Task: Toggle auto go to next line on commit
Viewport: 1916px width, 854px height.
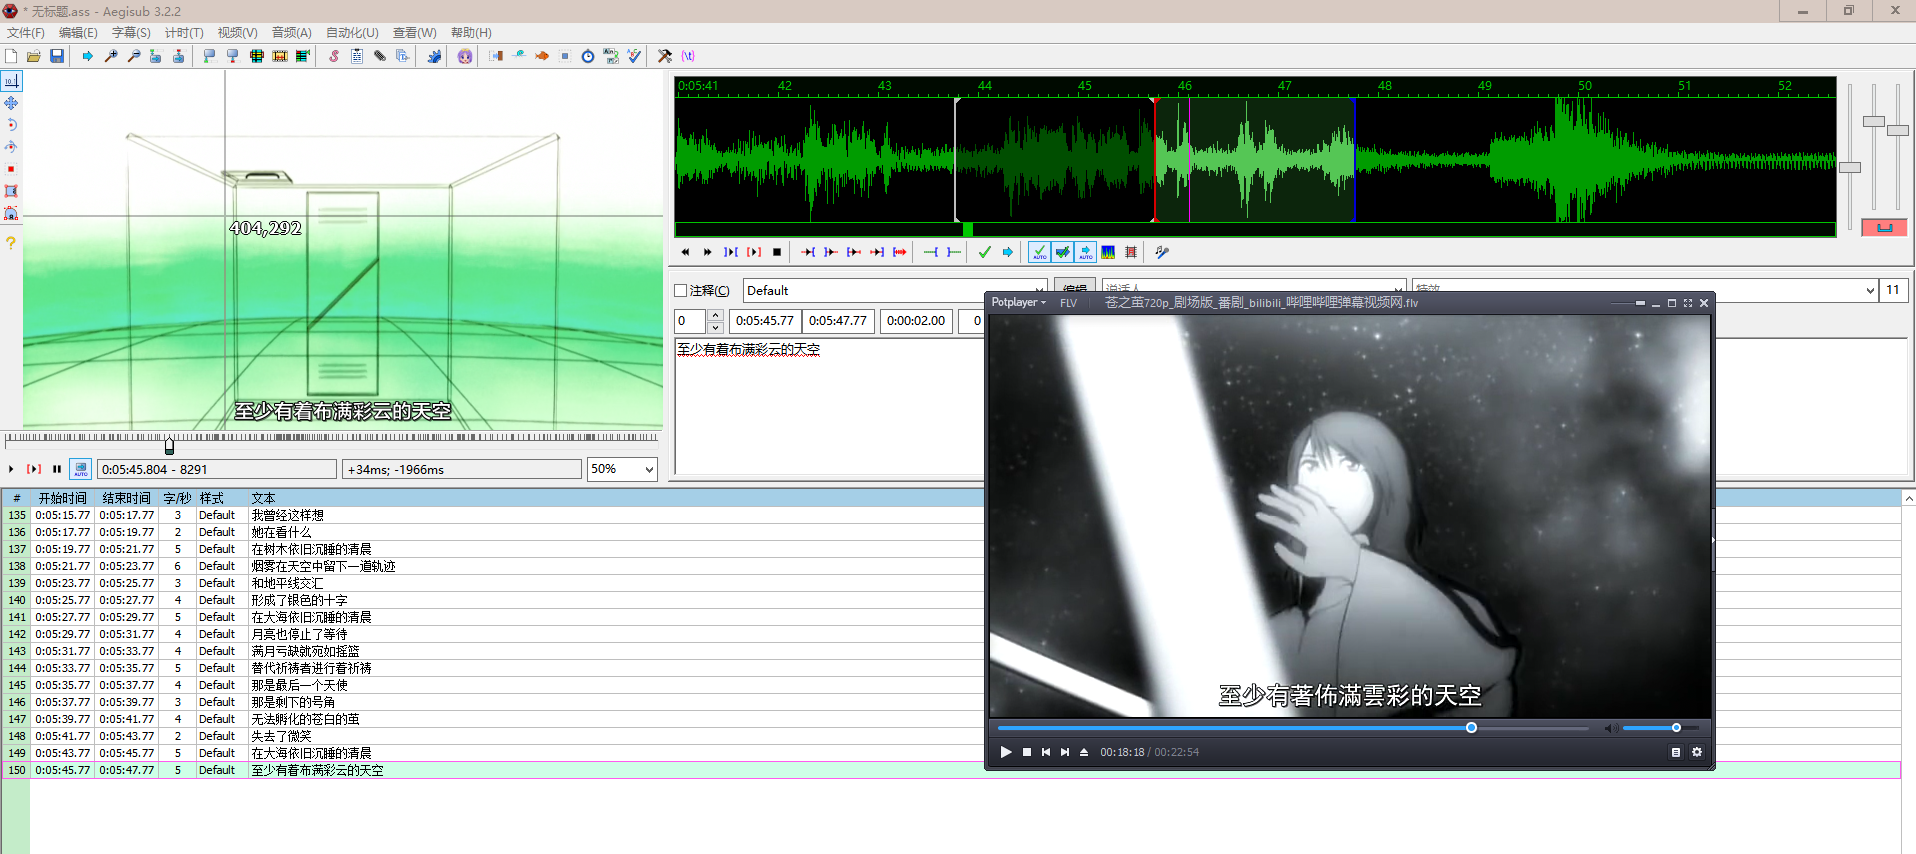Action: tap(1062, 252)
